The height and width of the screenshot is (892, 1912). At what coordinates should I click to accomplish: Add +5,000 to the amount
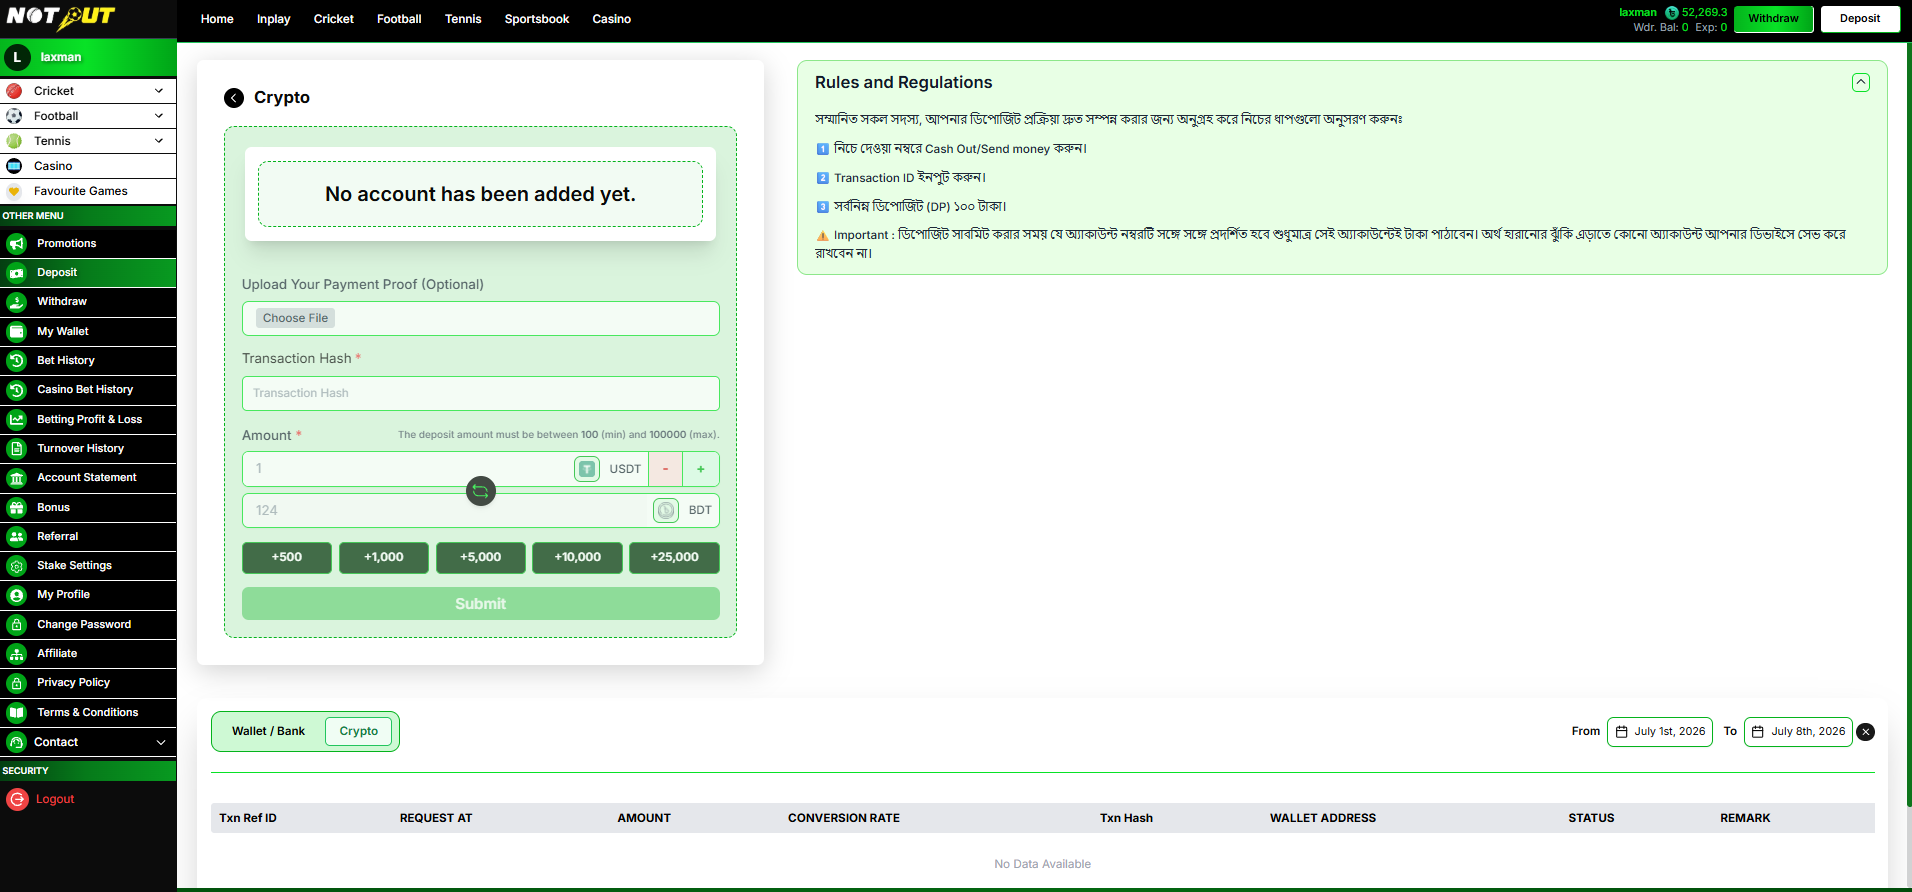click(481, 558)
